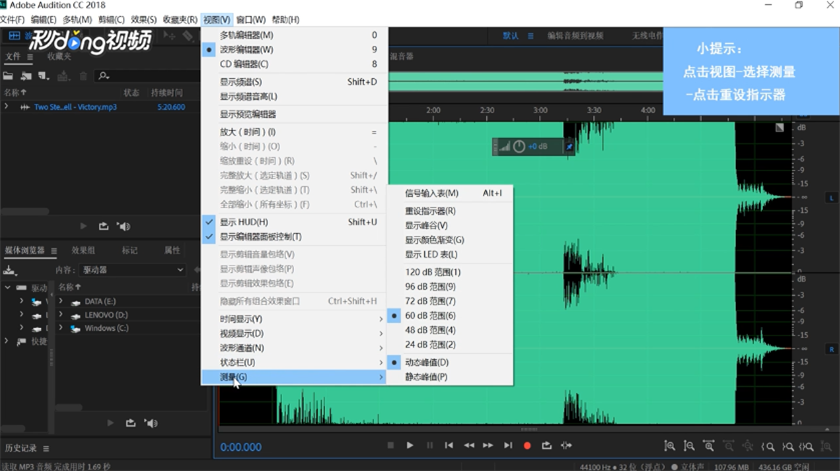The image size is (840, 471).
Task: Expand Two Steps Victory.mp3 file entry
Action: [6, 107]
